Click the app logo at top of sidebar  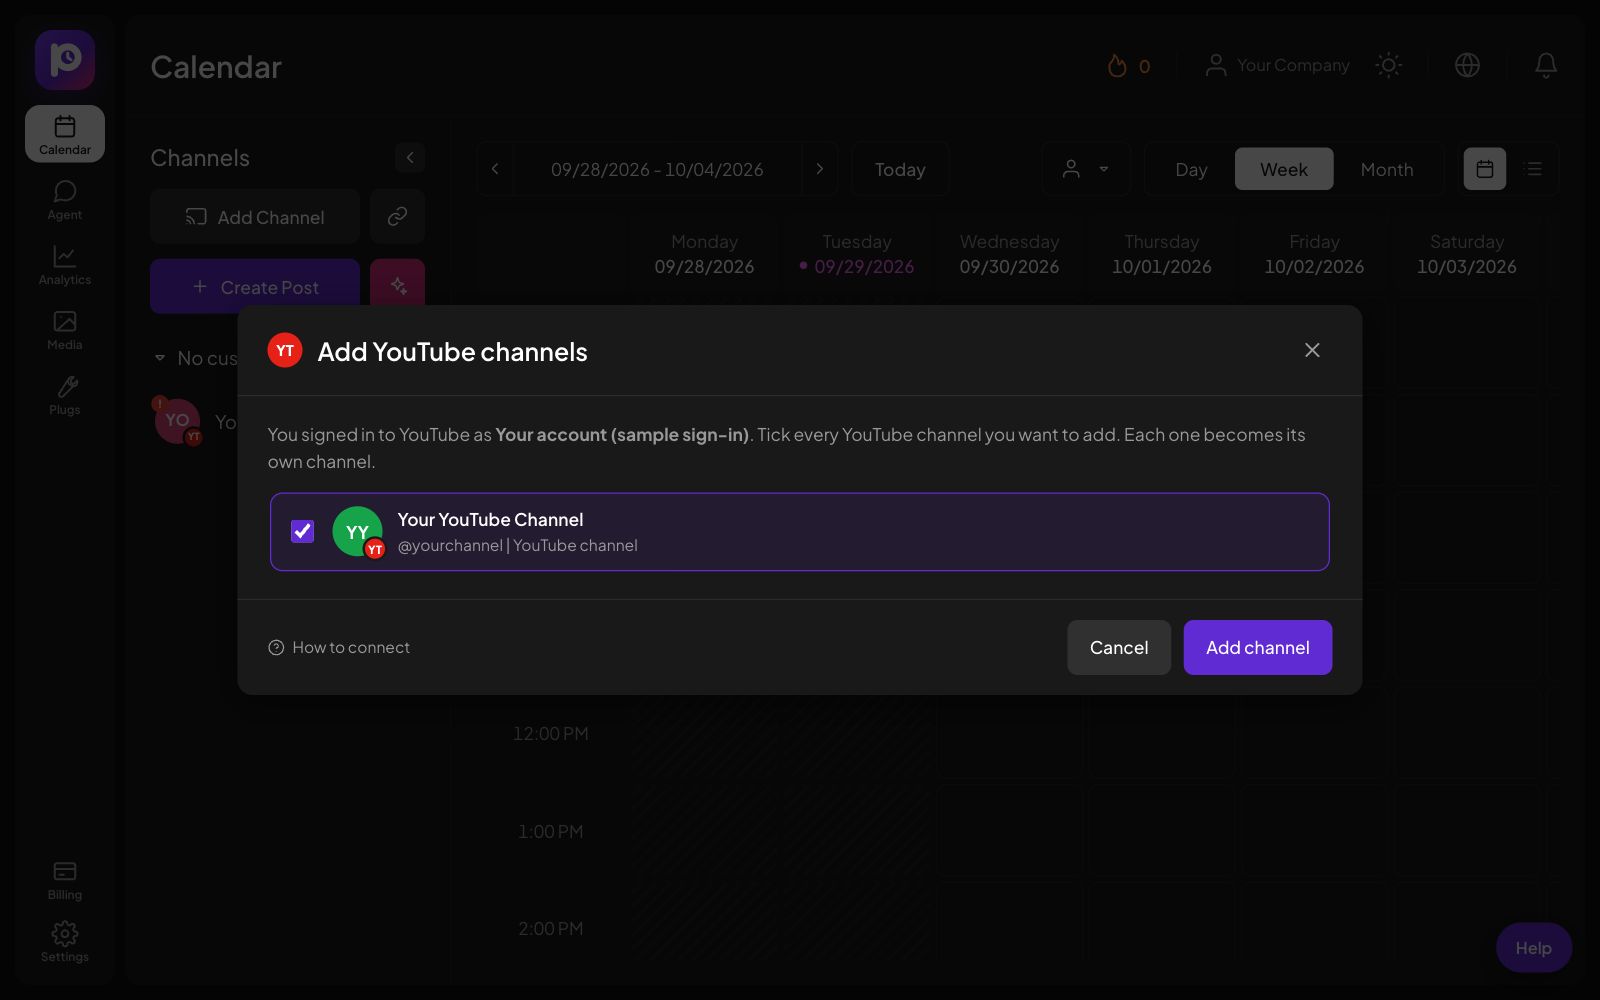pyautogui.click(x=65, y=60)
